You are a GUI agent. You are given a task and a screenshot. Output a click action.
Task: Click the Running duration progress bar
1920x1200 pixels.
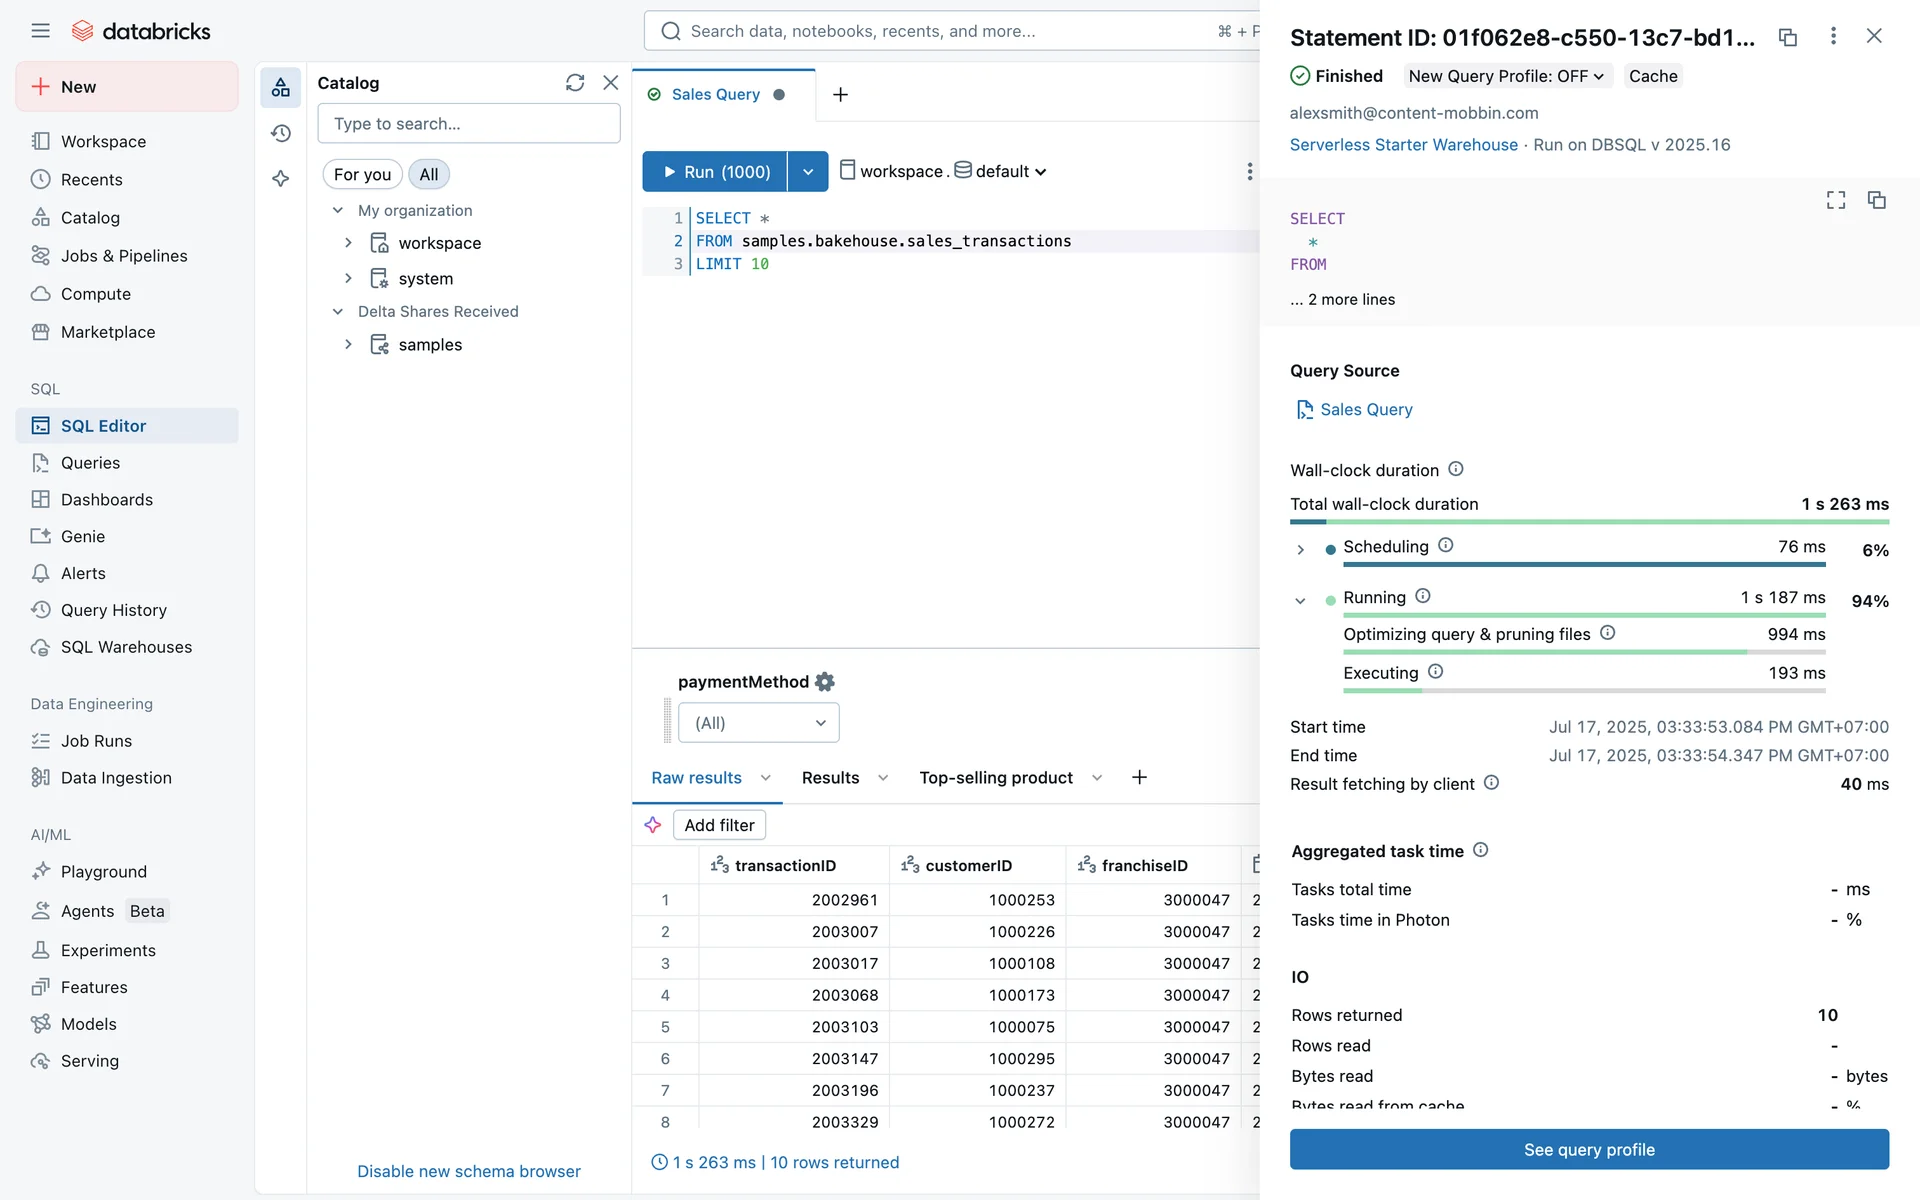(1584, 615)
